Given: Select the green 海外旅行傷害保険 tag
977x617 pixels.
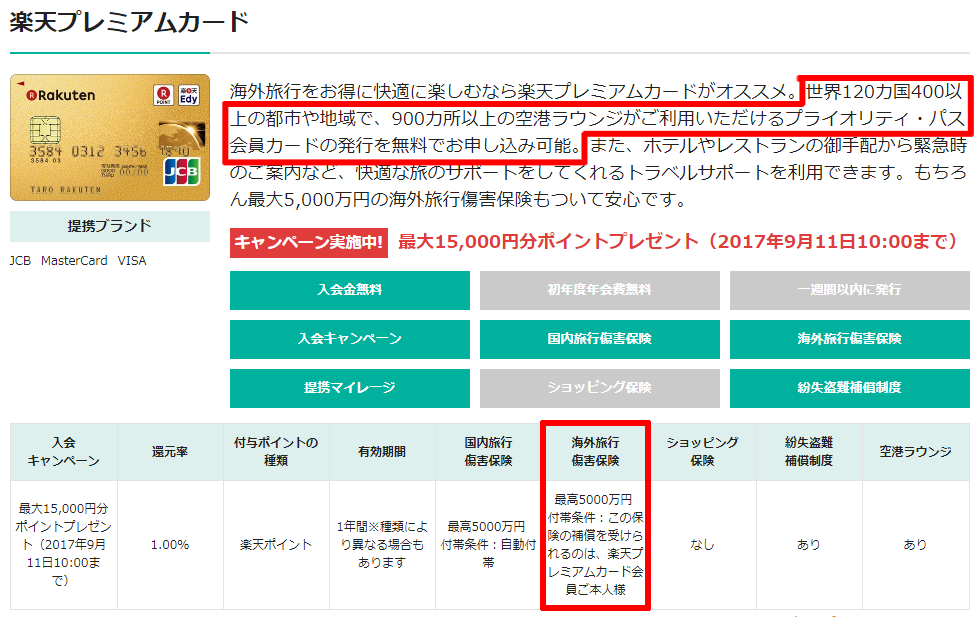Looking at the screenshot, I should click(x=849, y=339).
